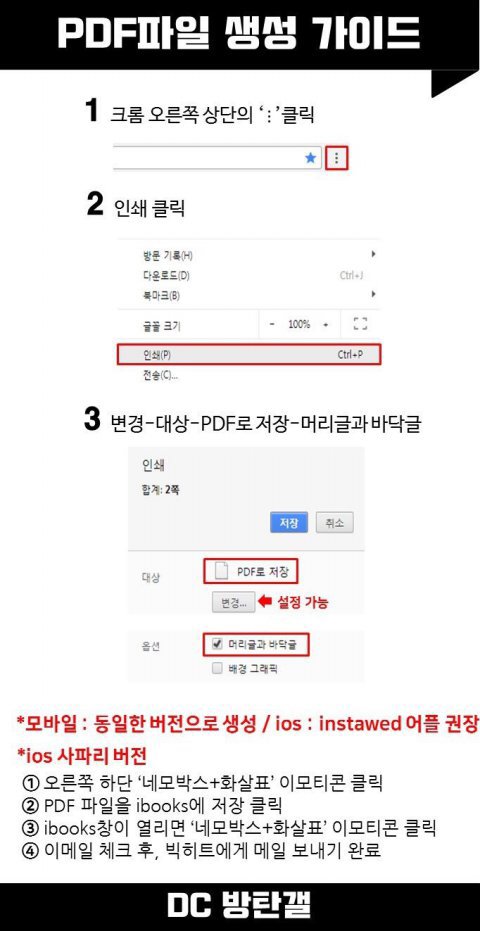This screenshot has width=480, height=931.
Task: Enable the 머리글과 바닥글 checkbox
Action: click(217, 644)
